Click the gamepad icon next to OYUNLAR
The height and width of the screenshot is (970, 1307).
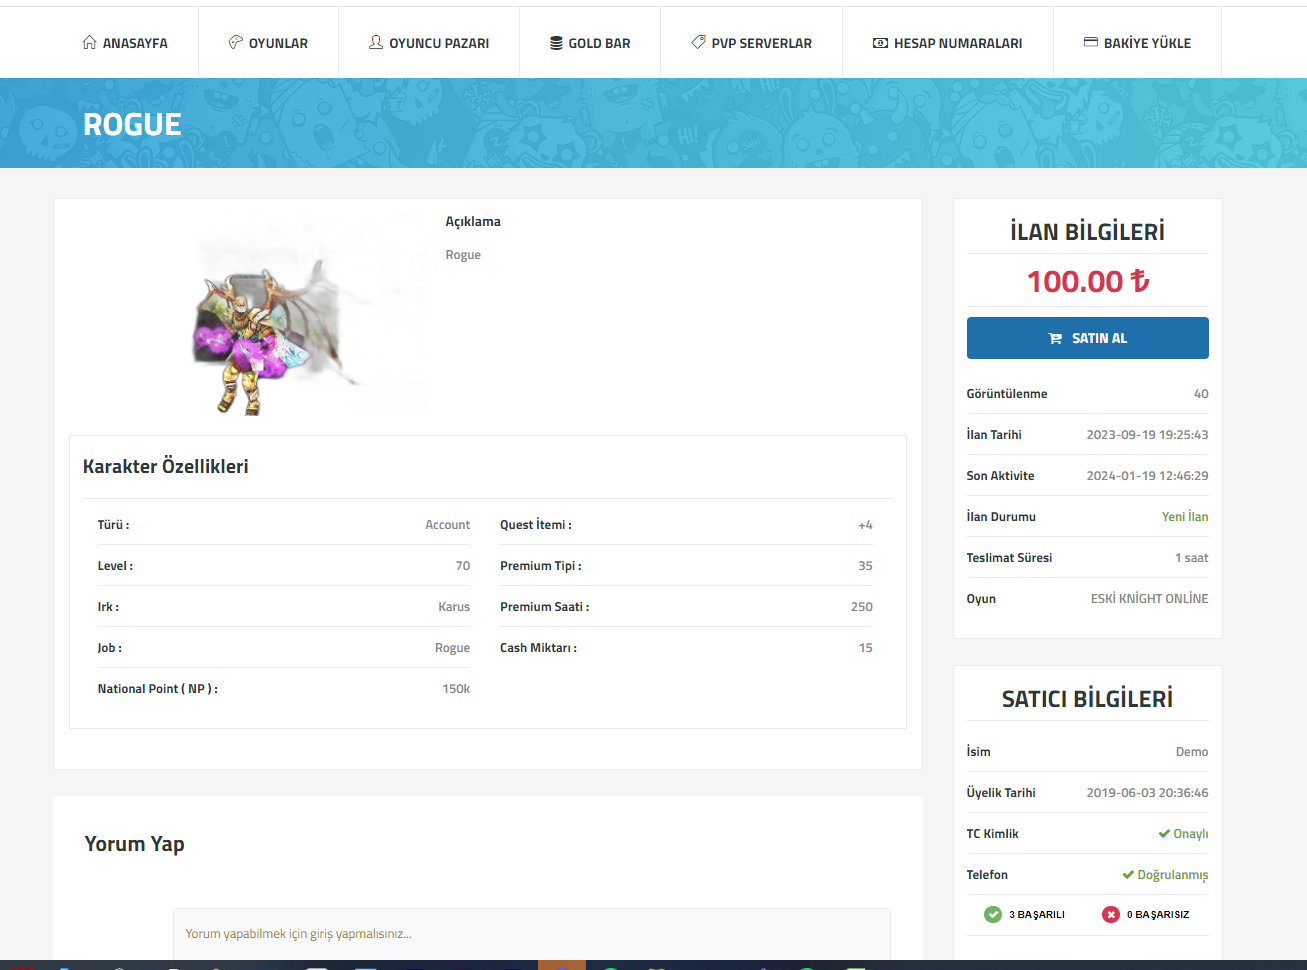click(236, 42)
